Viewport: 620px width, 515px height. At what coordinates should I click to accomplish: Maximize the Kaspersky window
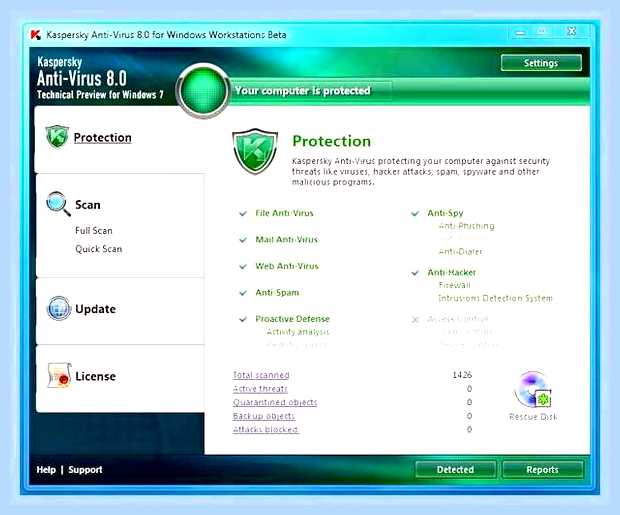pyautogui.click(x=543, y=31)
